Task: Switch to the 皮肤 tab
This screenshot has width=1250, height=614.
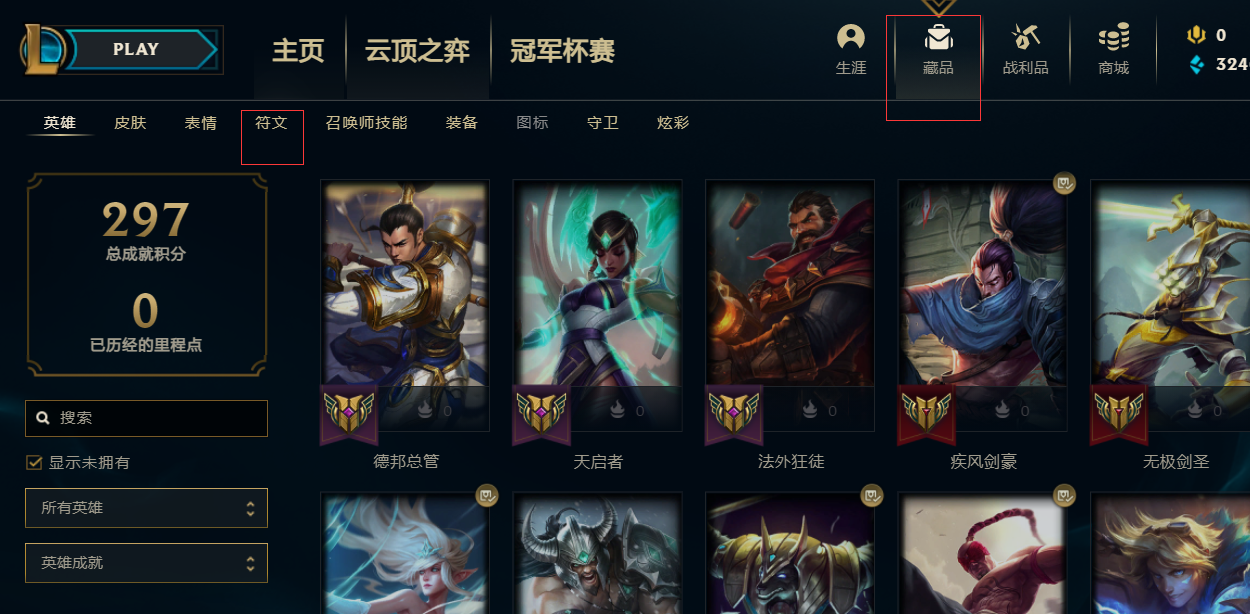Action: click(x=130, y=123)
